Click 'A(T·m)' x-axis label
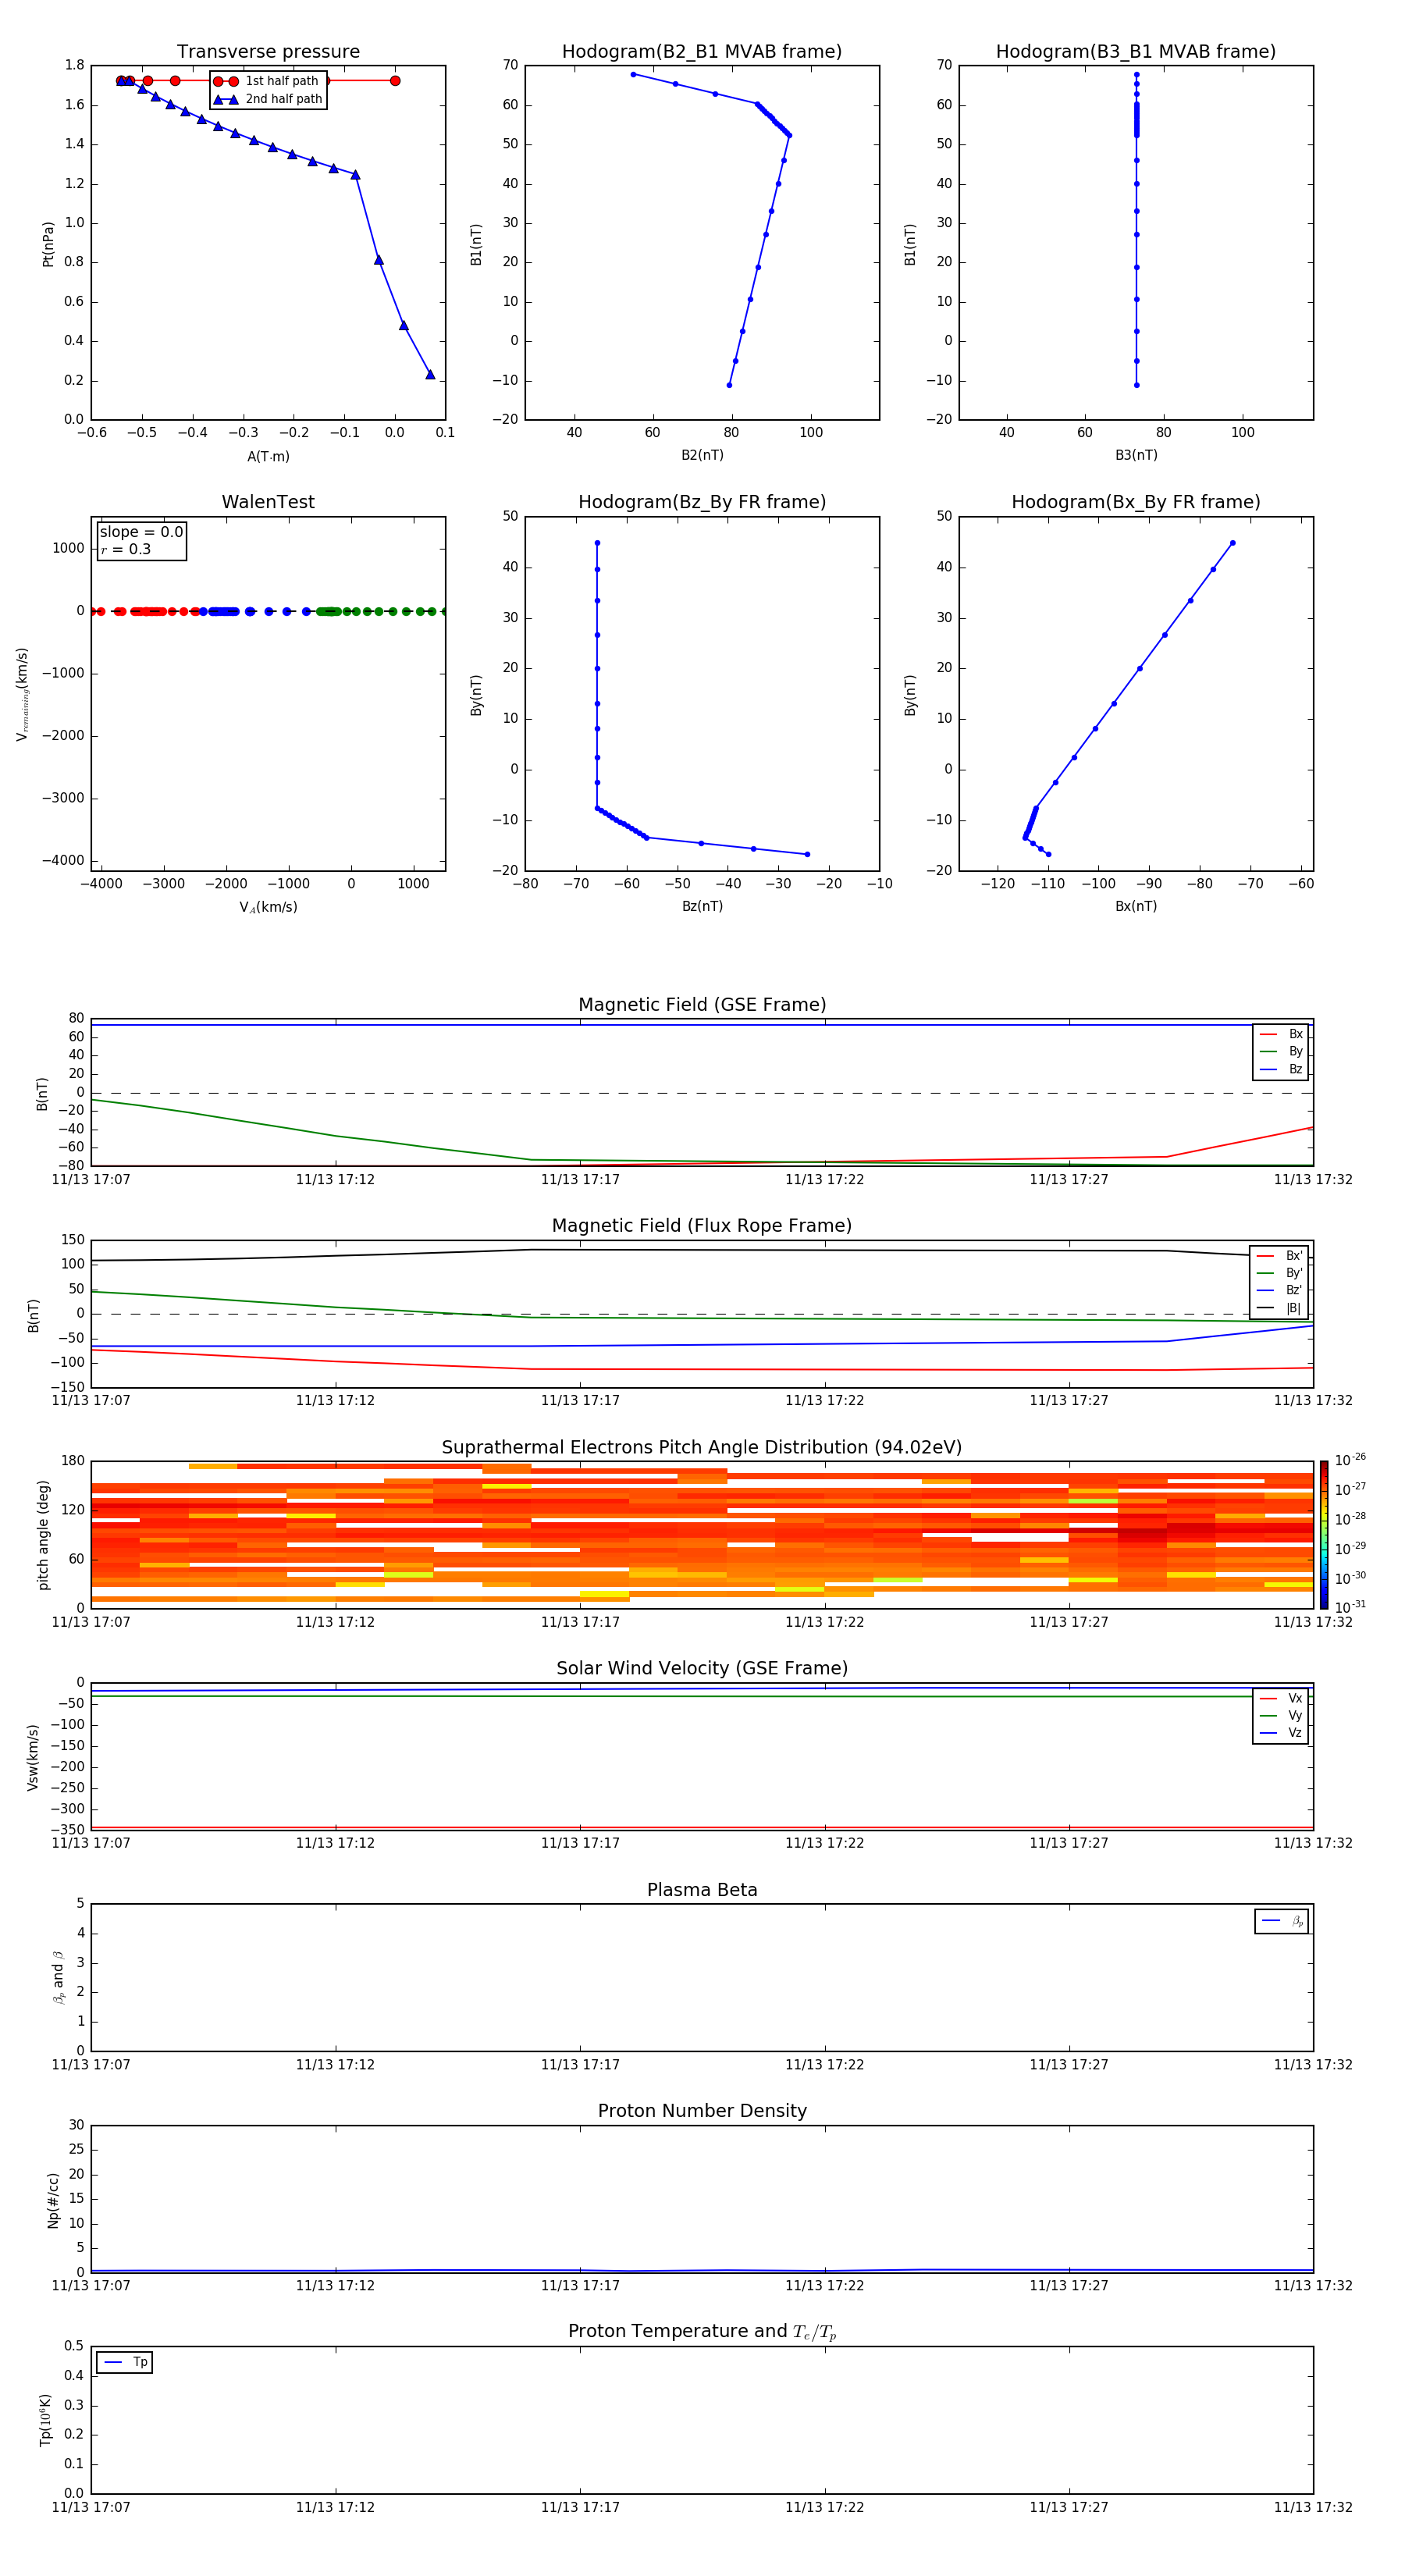The image size is (1405, 2576). (x=268, y=457)
